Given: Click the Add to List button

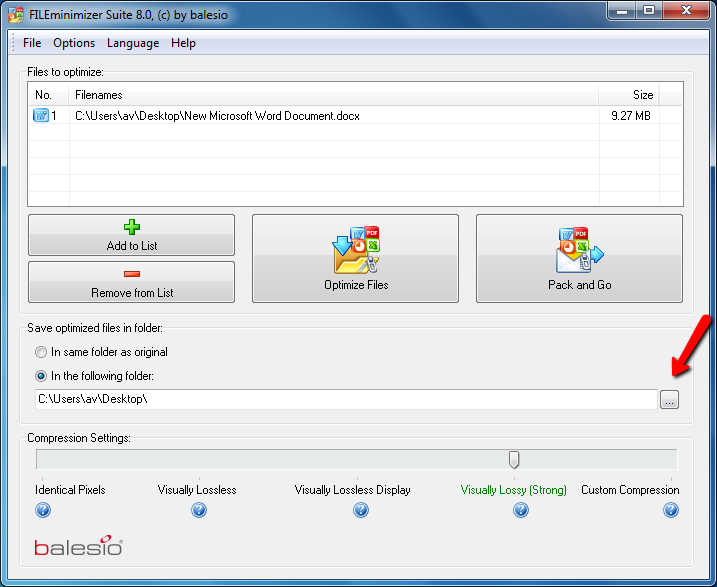Looking at the screenshot, I should click(x=132, y=235).
